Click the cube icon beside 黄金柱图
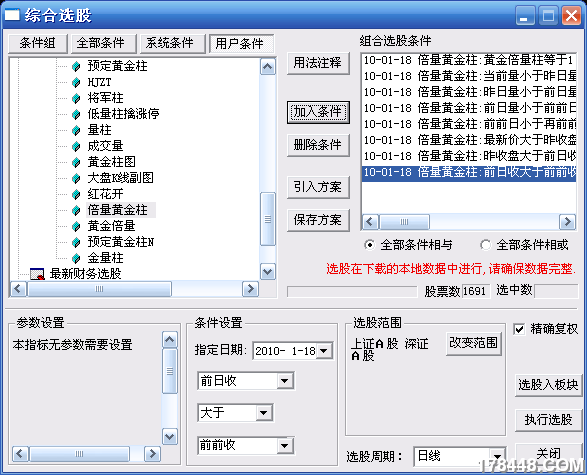This screenshot has width=587, height=475. point(76,162)
